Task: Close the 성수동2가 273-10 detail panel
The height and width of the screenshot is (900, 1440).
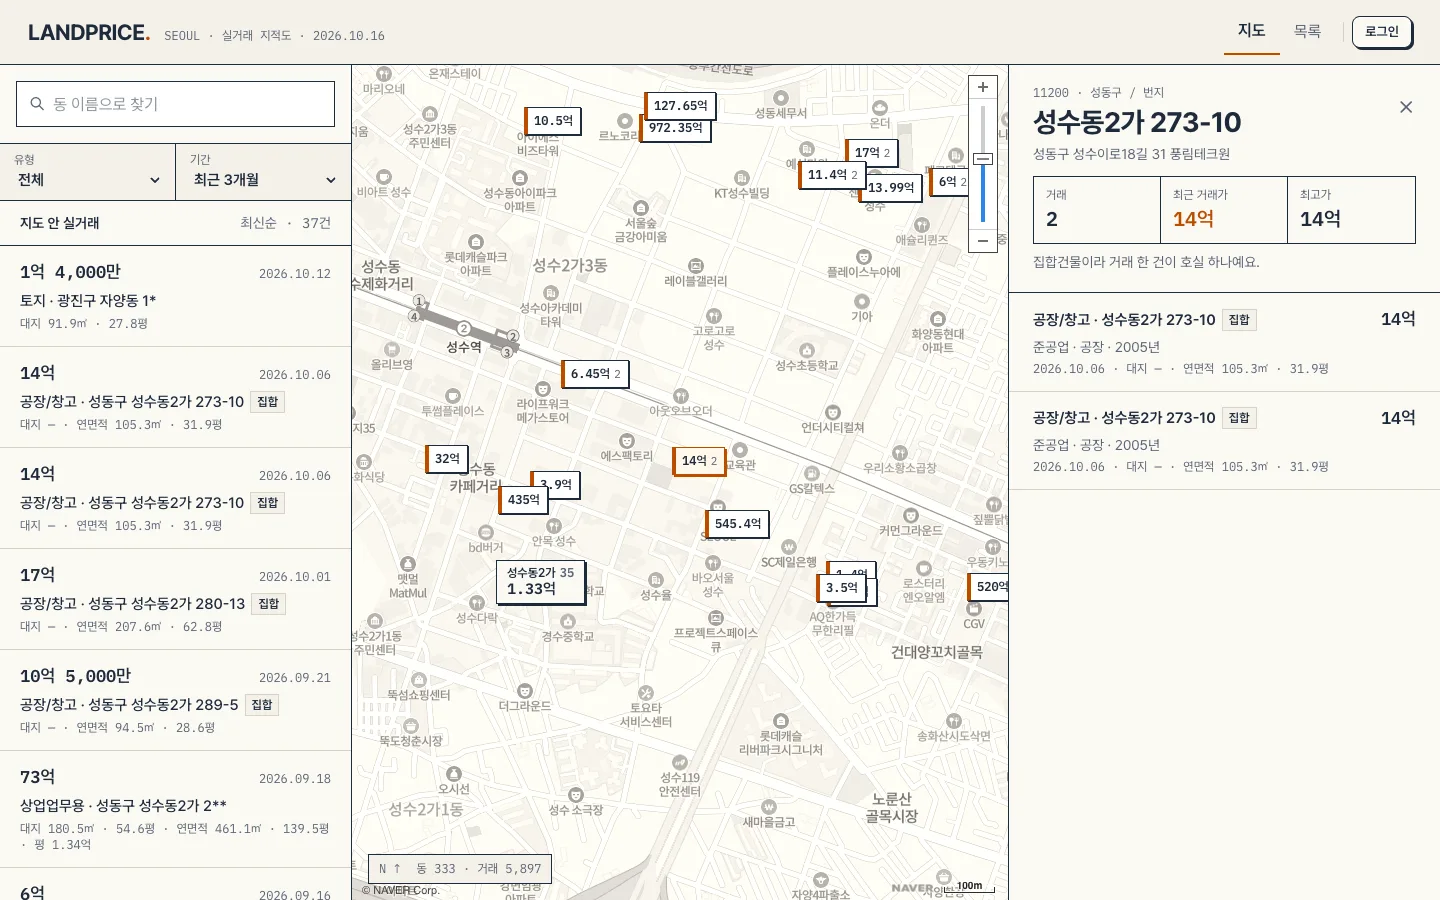Action: pyautogui.click(x=1406, y=107)
